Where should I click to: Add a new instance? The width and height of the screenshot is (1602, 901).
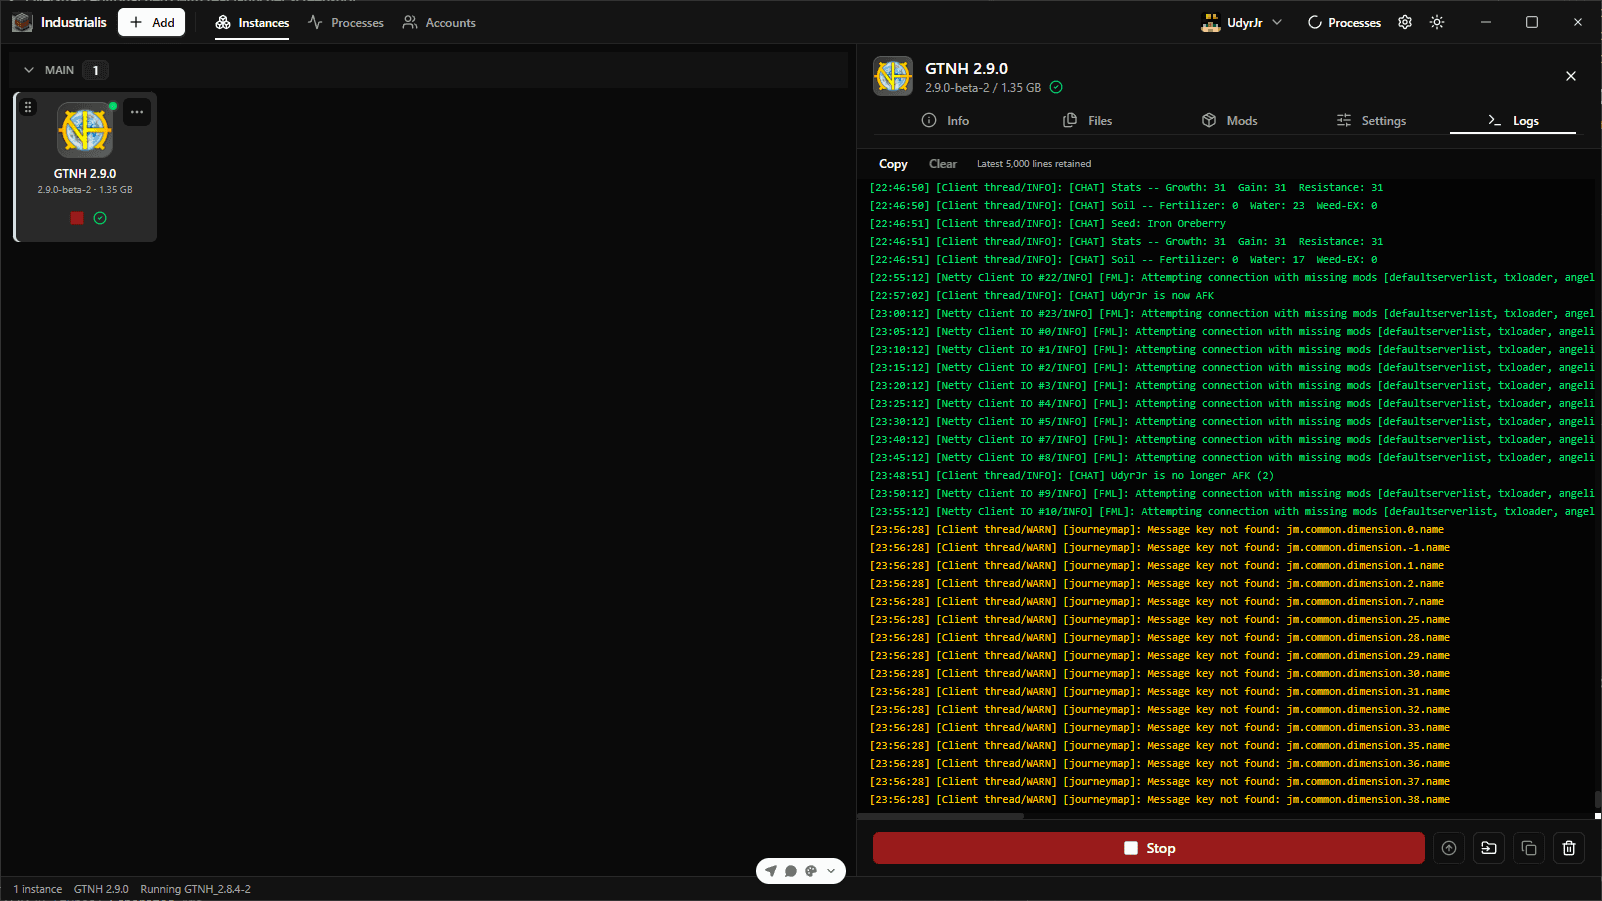click(151, 22)
